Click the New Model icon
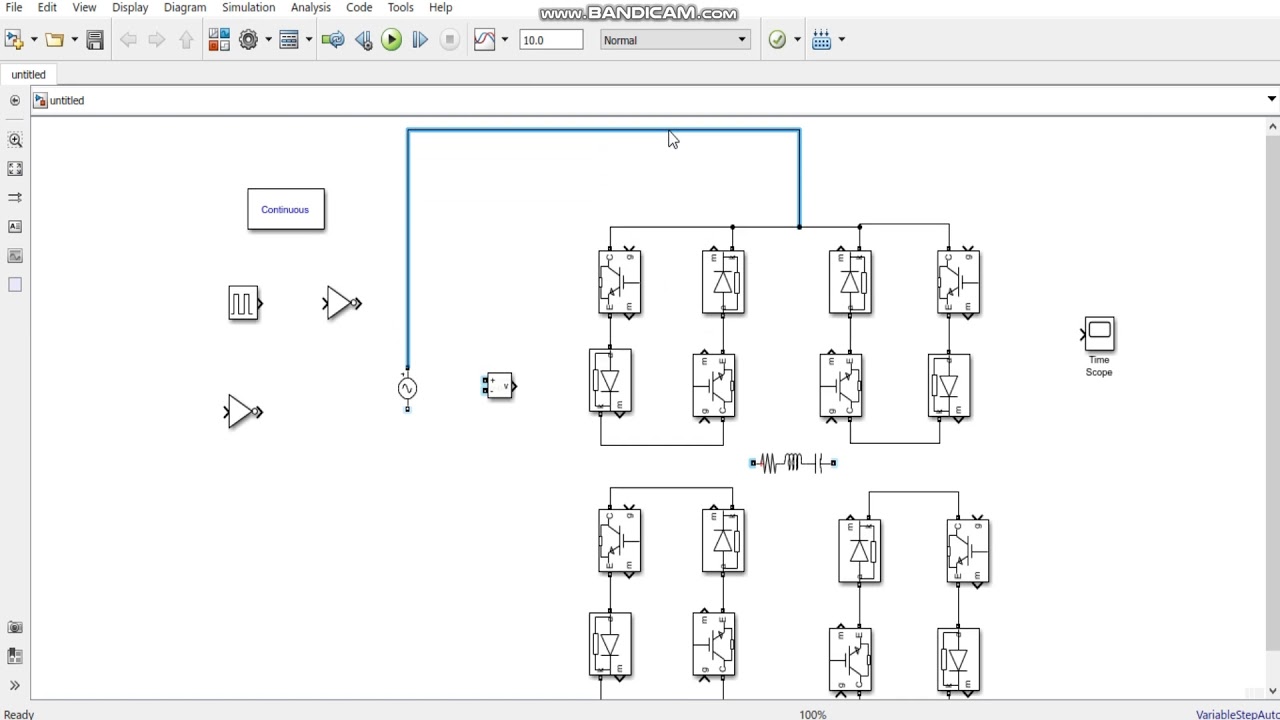Viewport: 1280px width, 720px height. pyautogui.click(x=13, y=40)
